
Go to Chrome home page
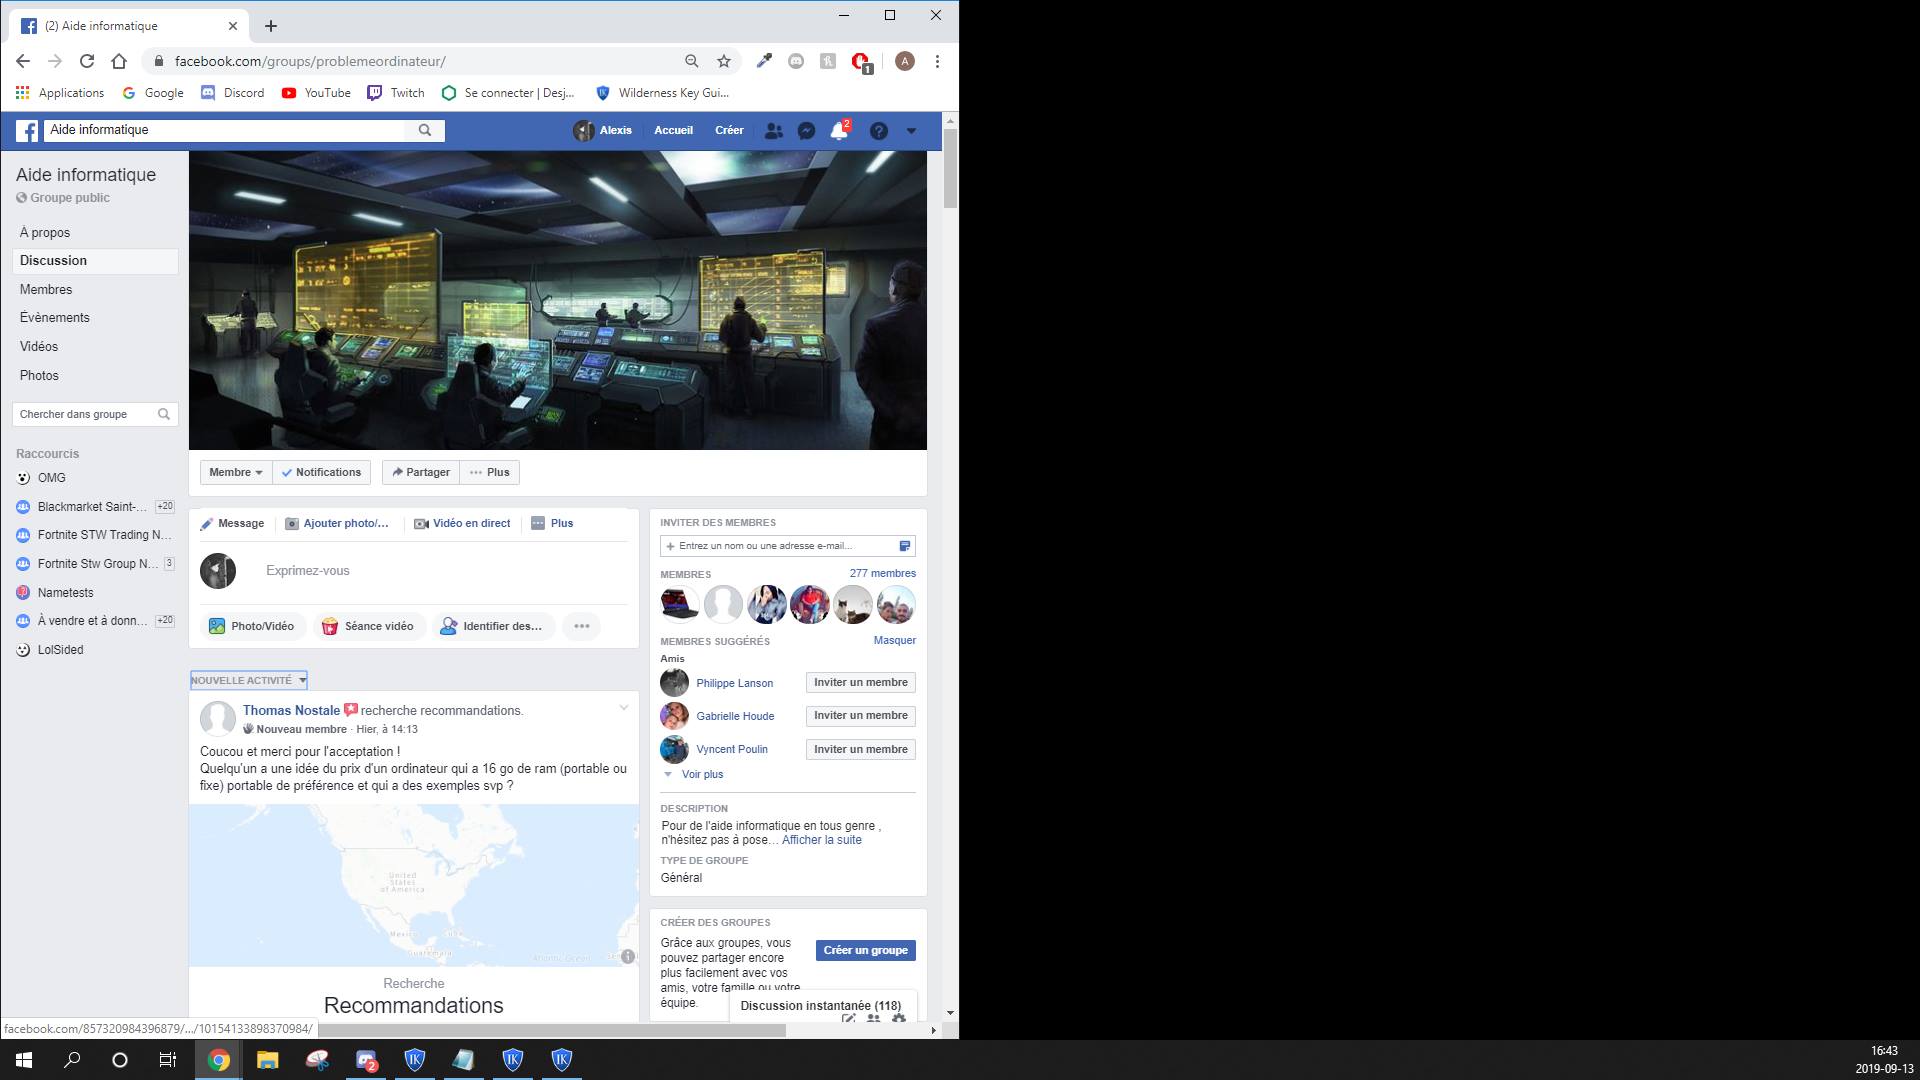119,61
